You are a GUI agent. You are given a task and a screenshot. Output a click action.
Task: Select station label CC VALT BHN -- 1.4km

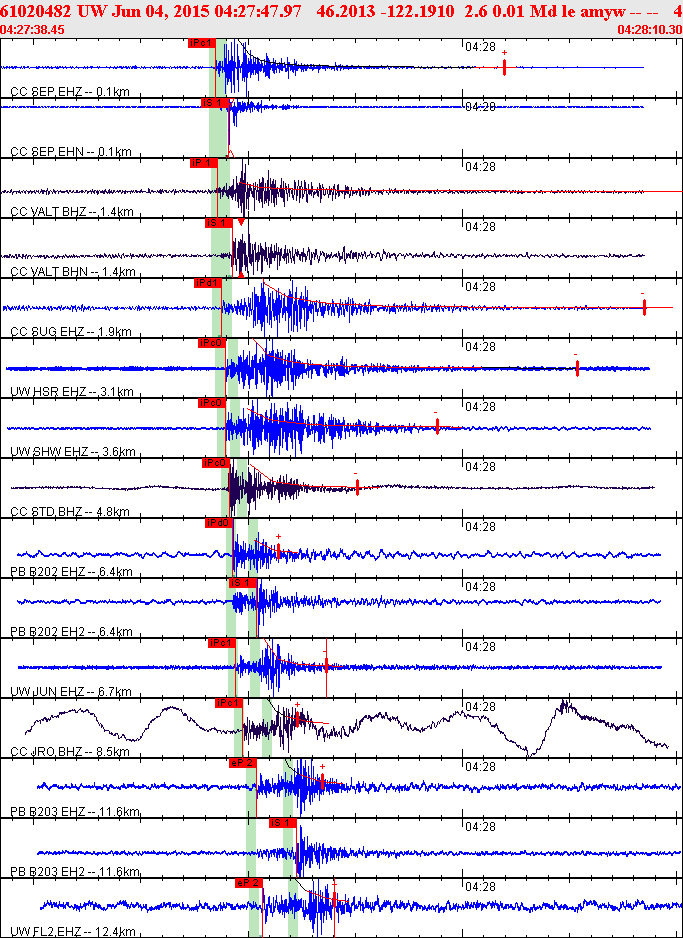pos(72,272)
